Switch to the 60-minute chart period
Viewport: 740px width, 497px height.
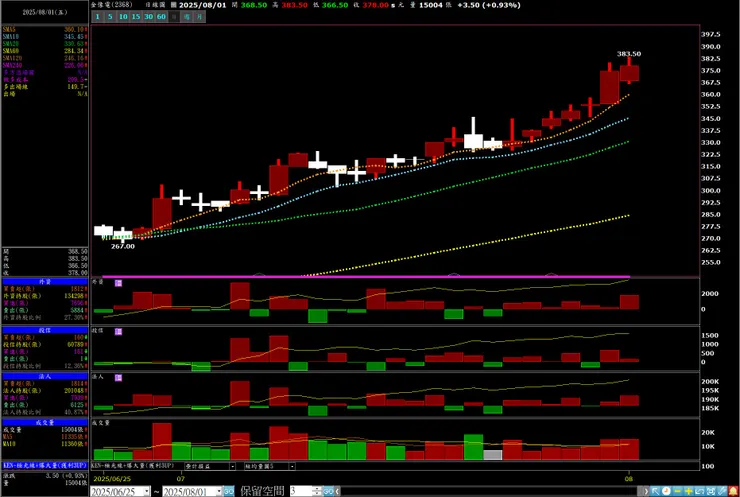coord(161,17)
